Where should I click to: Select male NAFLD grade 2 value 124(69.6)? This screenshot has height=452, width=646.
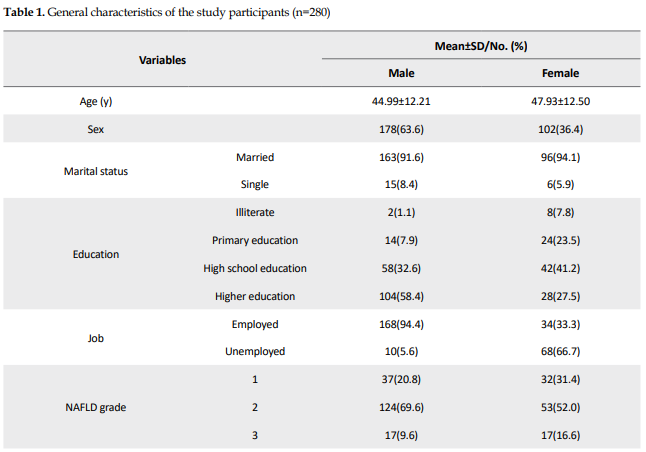click(x=401, y=407)
